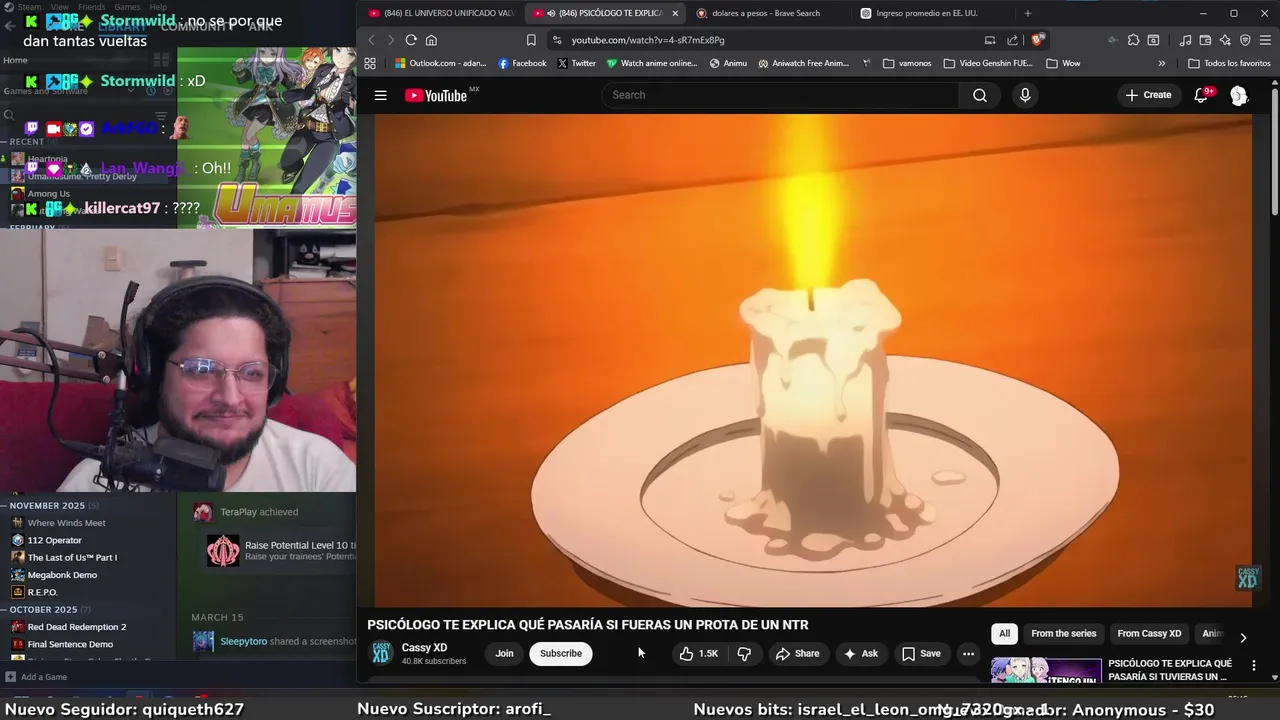
Task: Dislike the video with the thumbs-down button
Action: (x=744, y=653)
